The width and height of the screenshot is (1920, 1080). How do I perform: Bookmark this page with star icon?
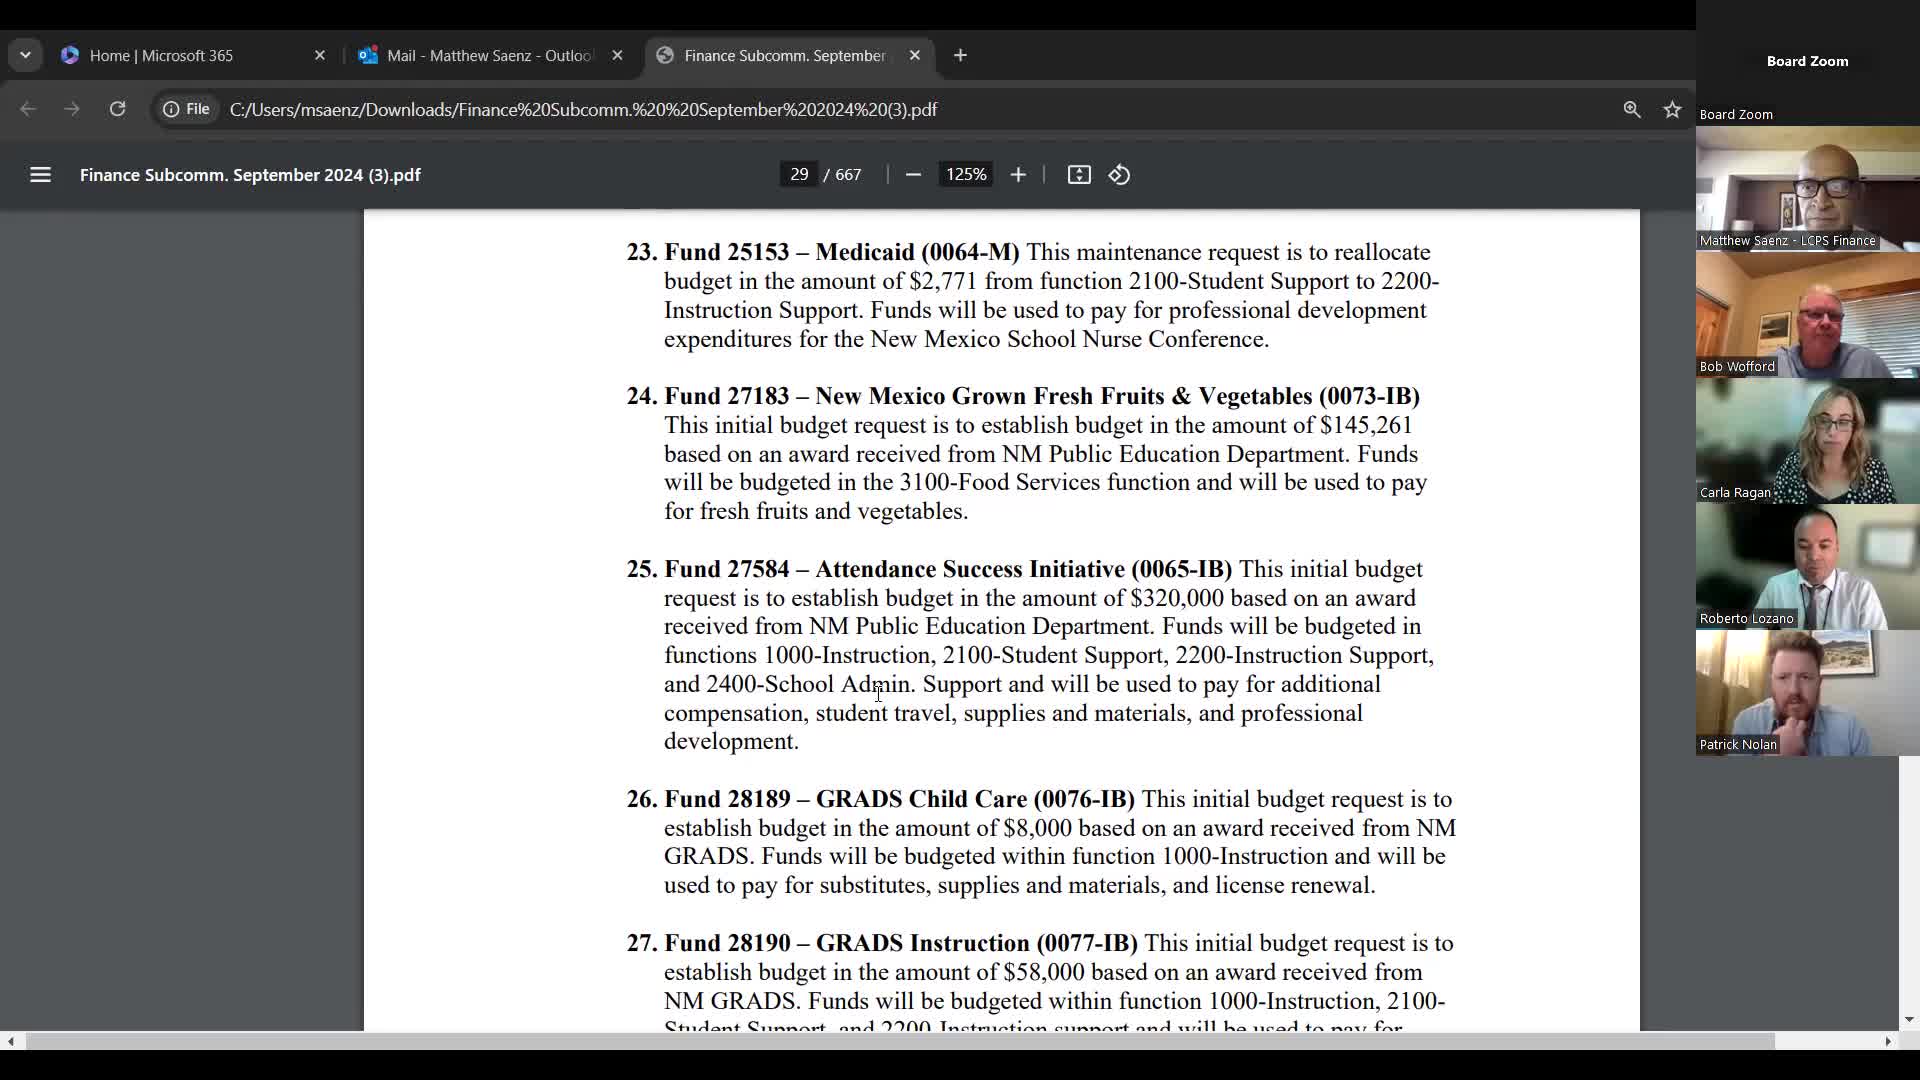(1672, 109)
